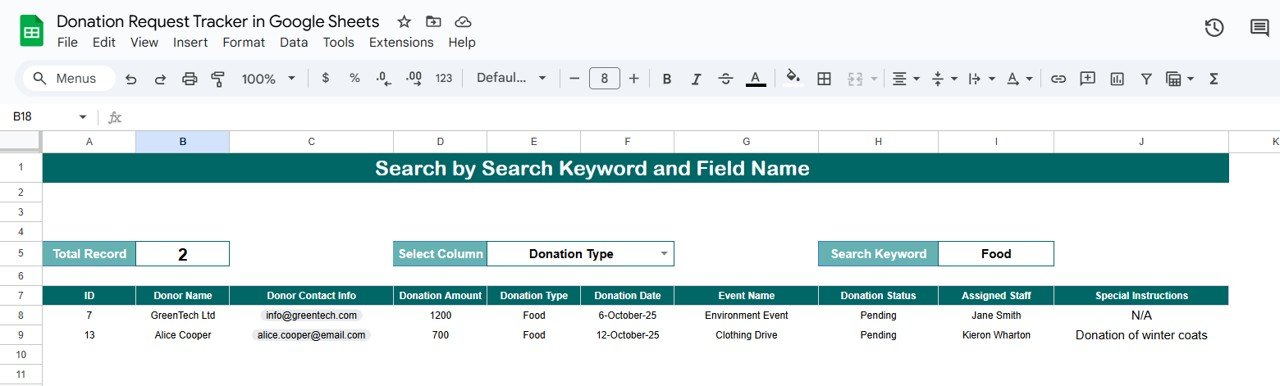Open the Help menu
Viewport: 1280px width, 386px height.
click(x=462, y=42)
